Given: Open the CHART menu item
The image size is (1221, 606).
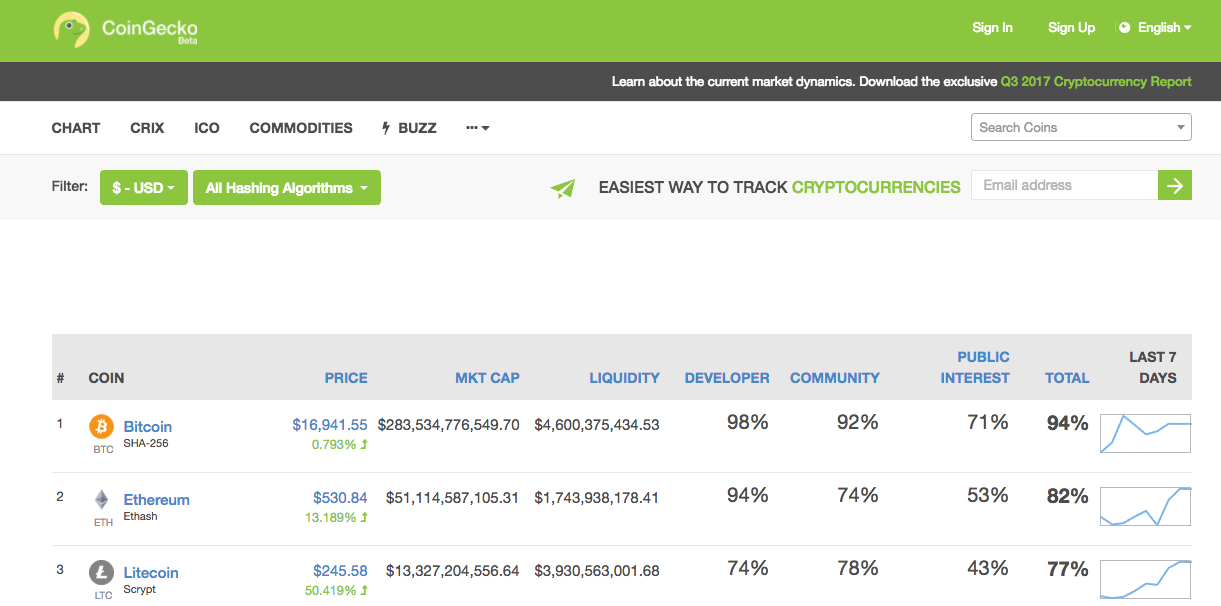Looking at the screenshot, I should tap(76, 128).
